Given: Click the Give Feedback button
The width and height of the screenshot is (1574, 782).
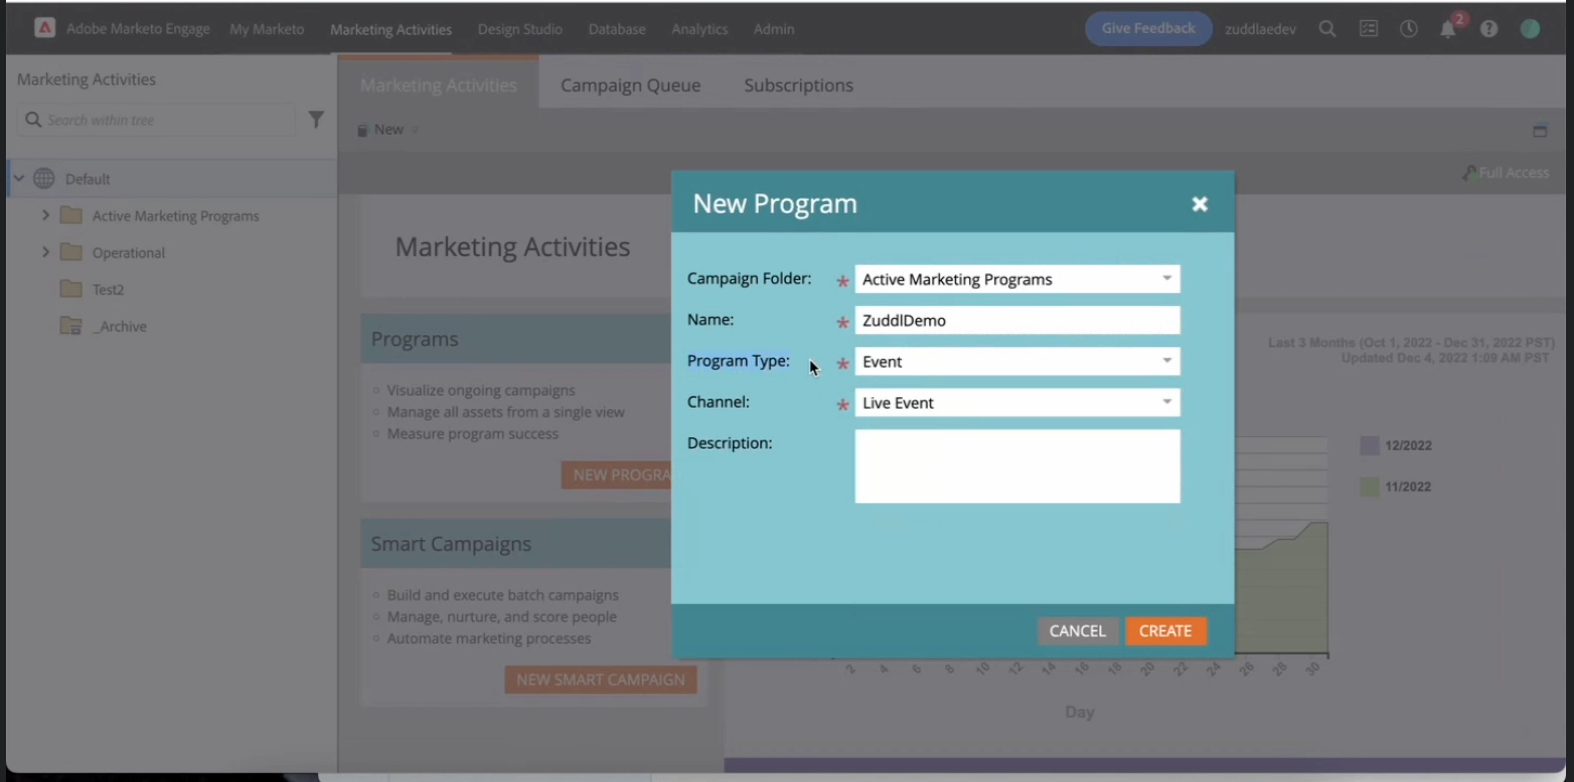Looking at the screenshot, I should point(1149,28).
